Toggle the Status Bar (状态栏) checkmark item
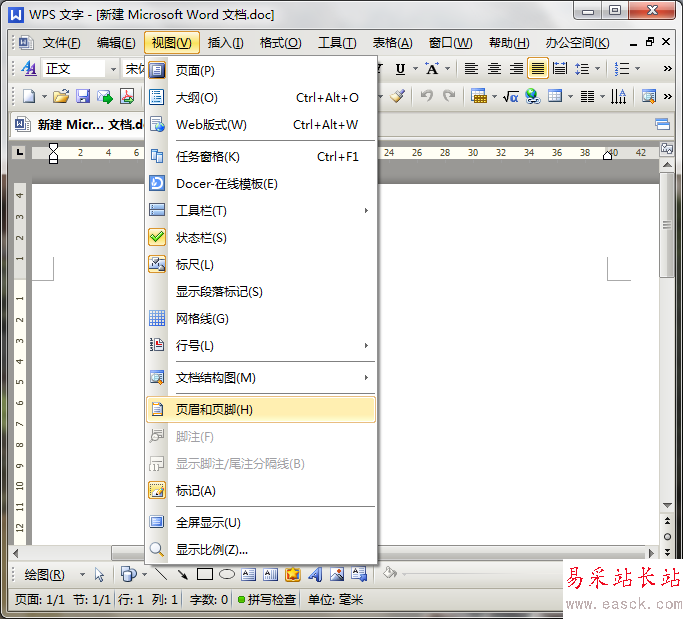Viewport: 683px width, 619px height. pos(261,238)
